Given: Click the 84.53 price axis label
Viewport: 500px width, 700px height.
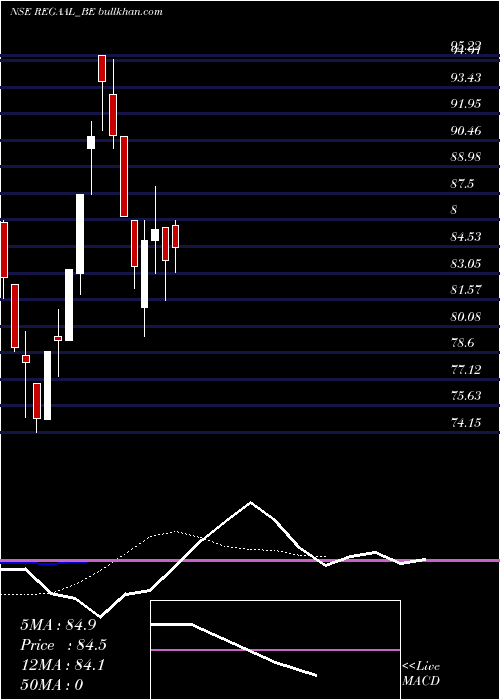Looking at the screenshot, I should pyautogui.click(x=466, y=237).
